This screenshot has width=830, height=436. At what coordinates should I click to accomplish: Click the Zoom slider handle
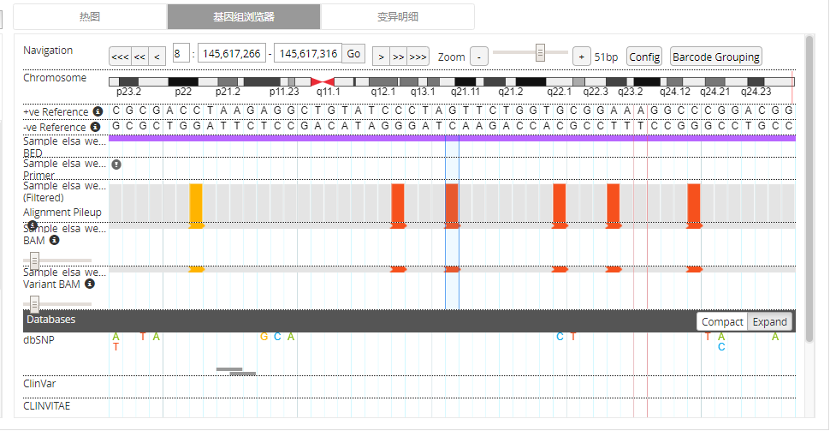pyautogui.click(x=540, y=53)
